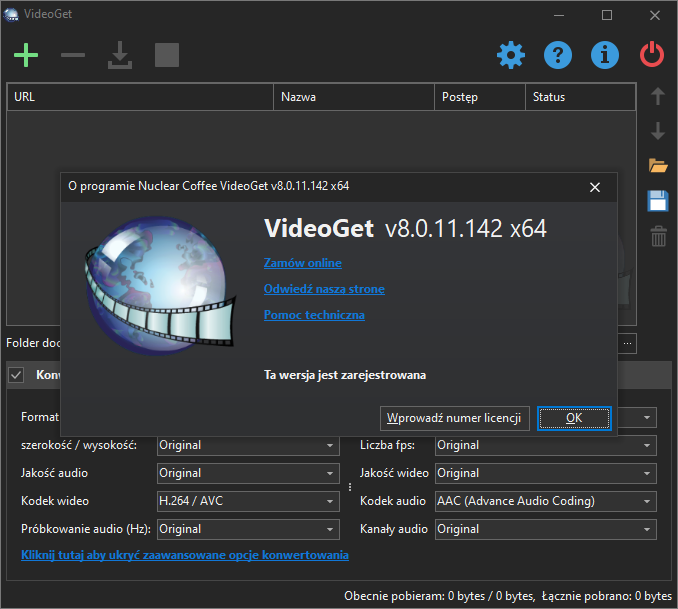Maximize the VideoGet window

point(607,15)
